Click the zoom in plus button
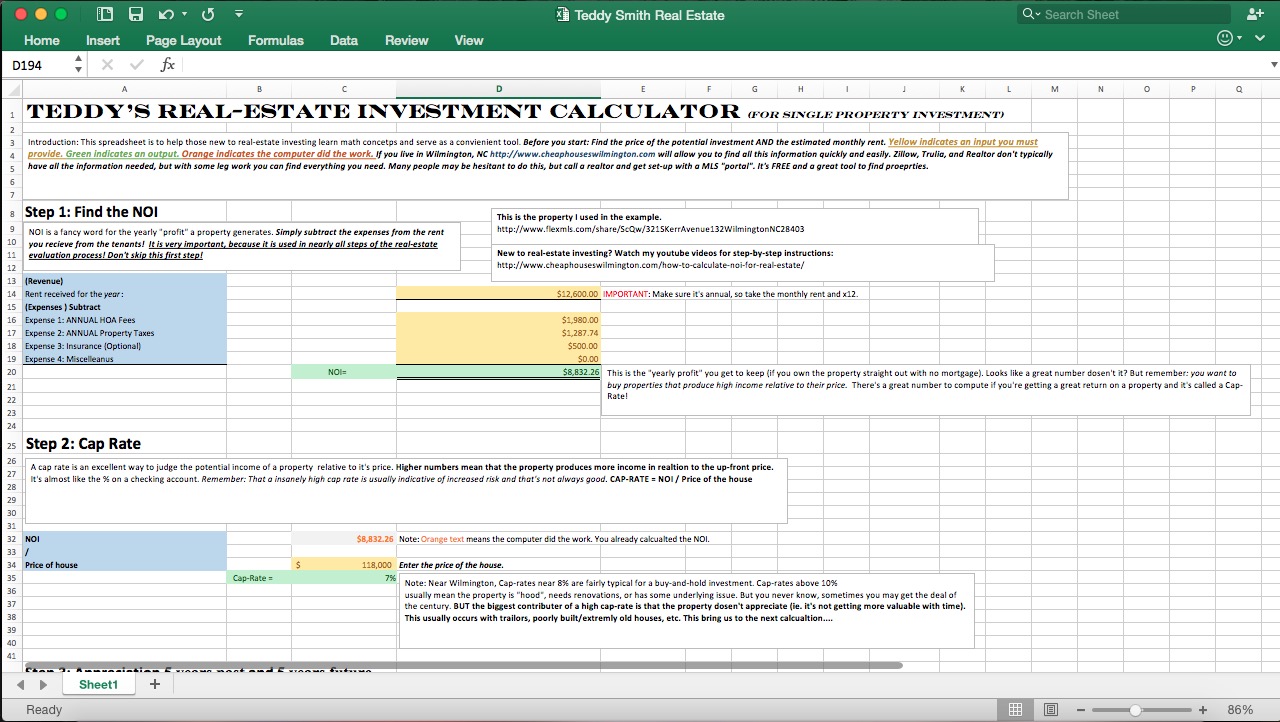The height and width of the screenshot is (722, 1280). point(1203,709)
